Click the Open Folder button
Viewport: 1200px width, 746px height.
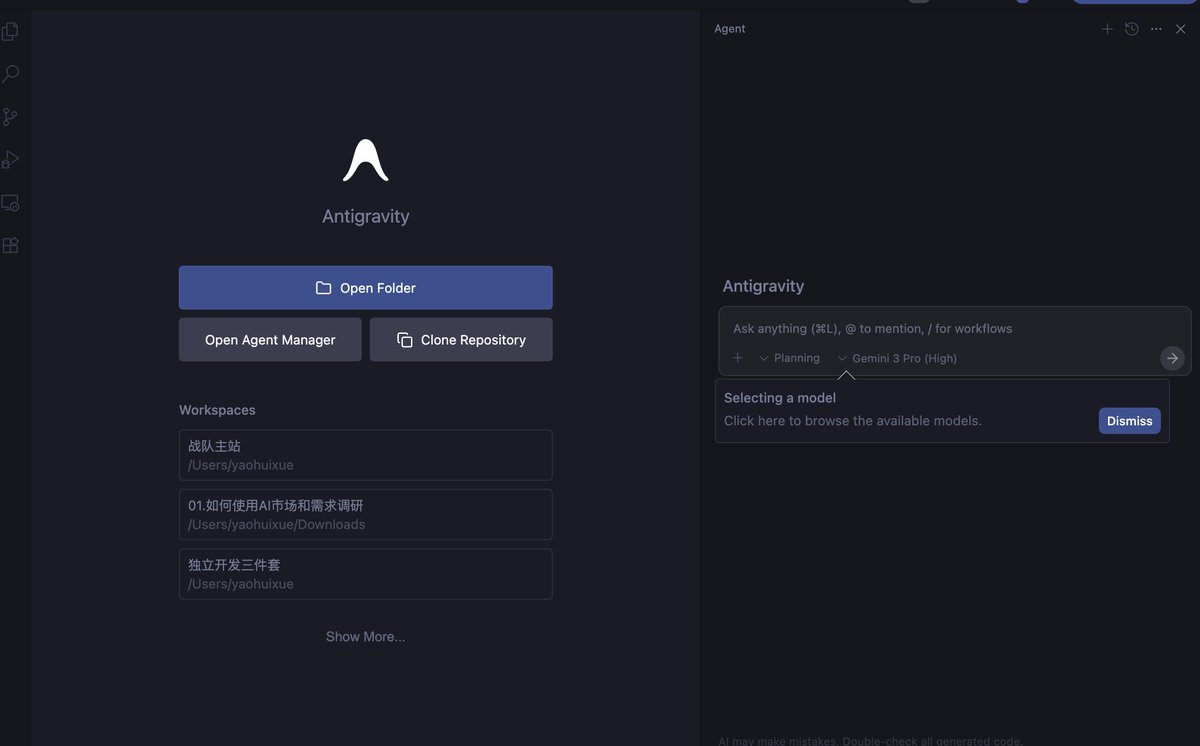tap(365, 288)
